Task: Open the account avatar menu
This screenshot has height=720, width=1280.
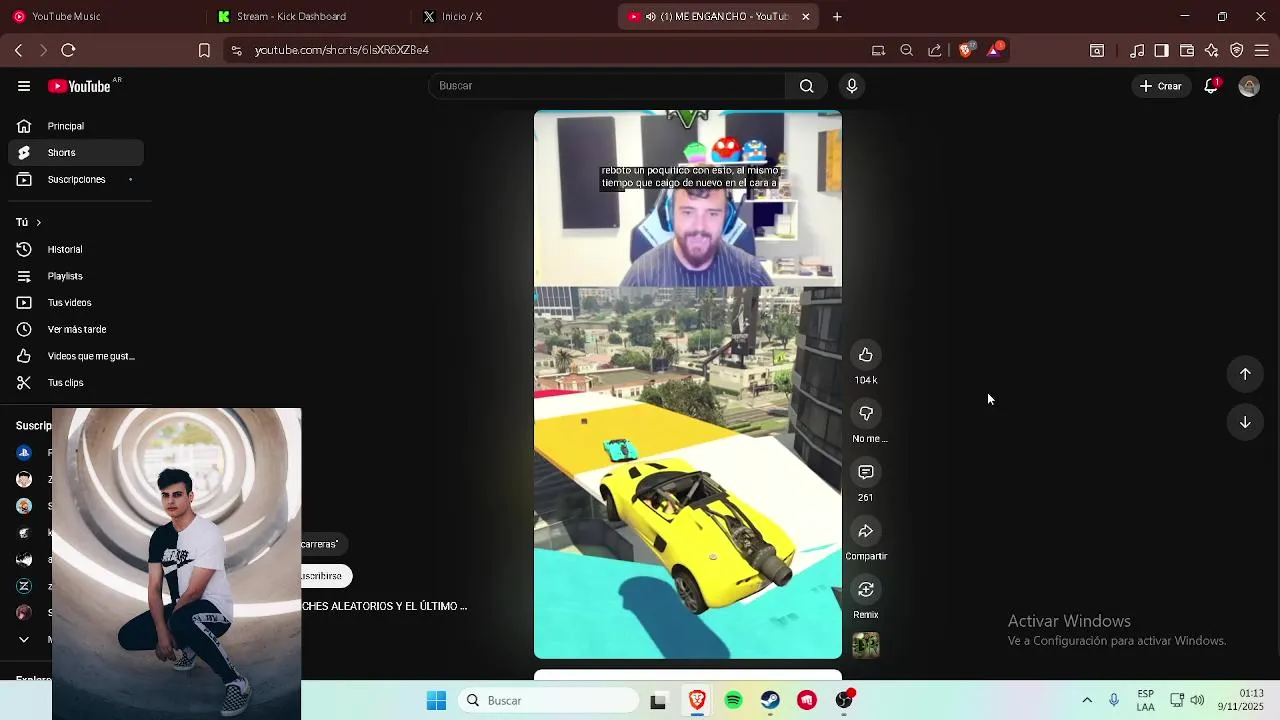Action: point(1248,86)
